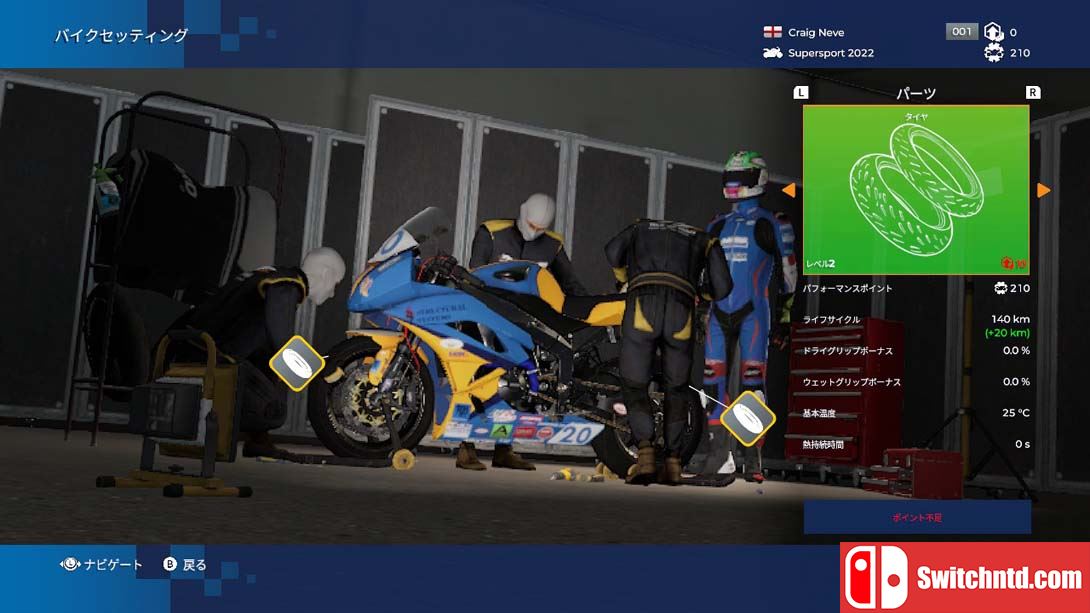Image resolution: width=1090 pixels, height=613 pixels.
Task: Click the ポイント不足 button
Action: [x=917, y=517]
